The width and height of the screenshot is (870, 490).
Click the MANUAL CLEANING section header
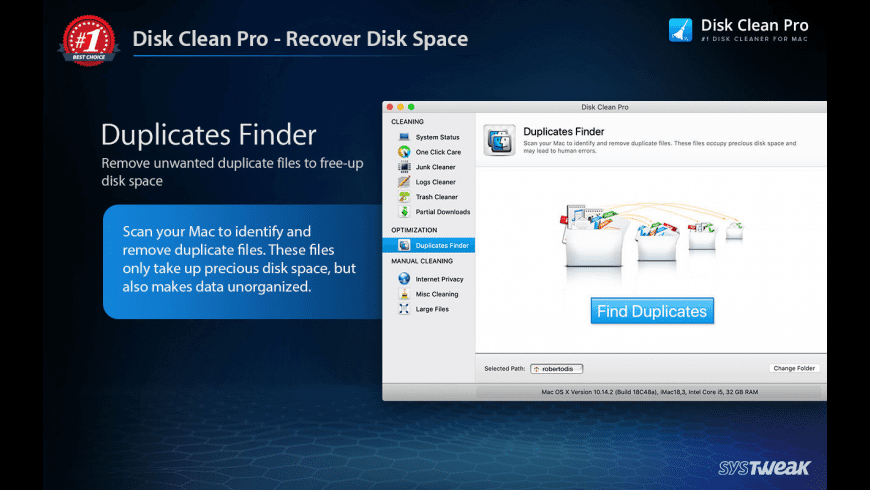point(422,261)
